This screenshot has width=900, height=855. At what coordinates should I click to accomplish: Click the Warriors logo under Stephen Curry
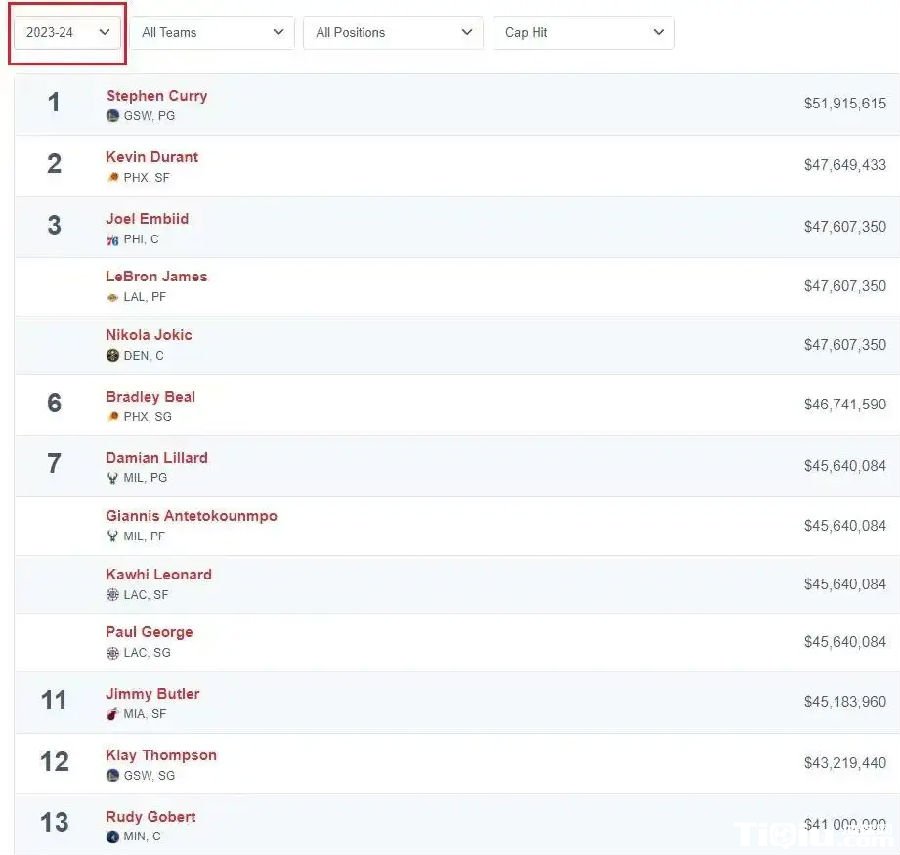pyautogui.click(x=113, y=116)
